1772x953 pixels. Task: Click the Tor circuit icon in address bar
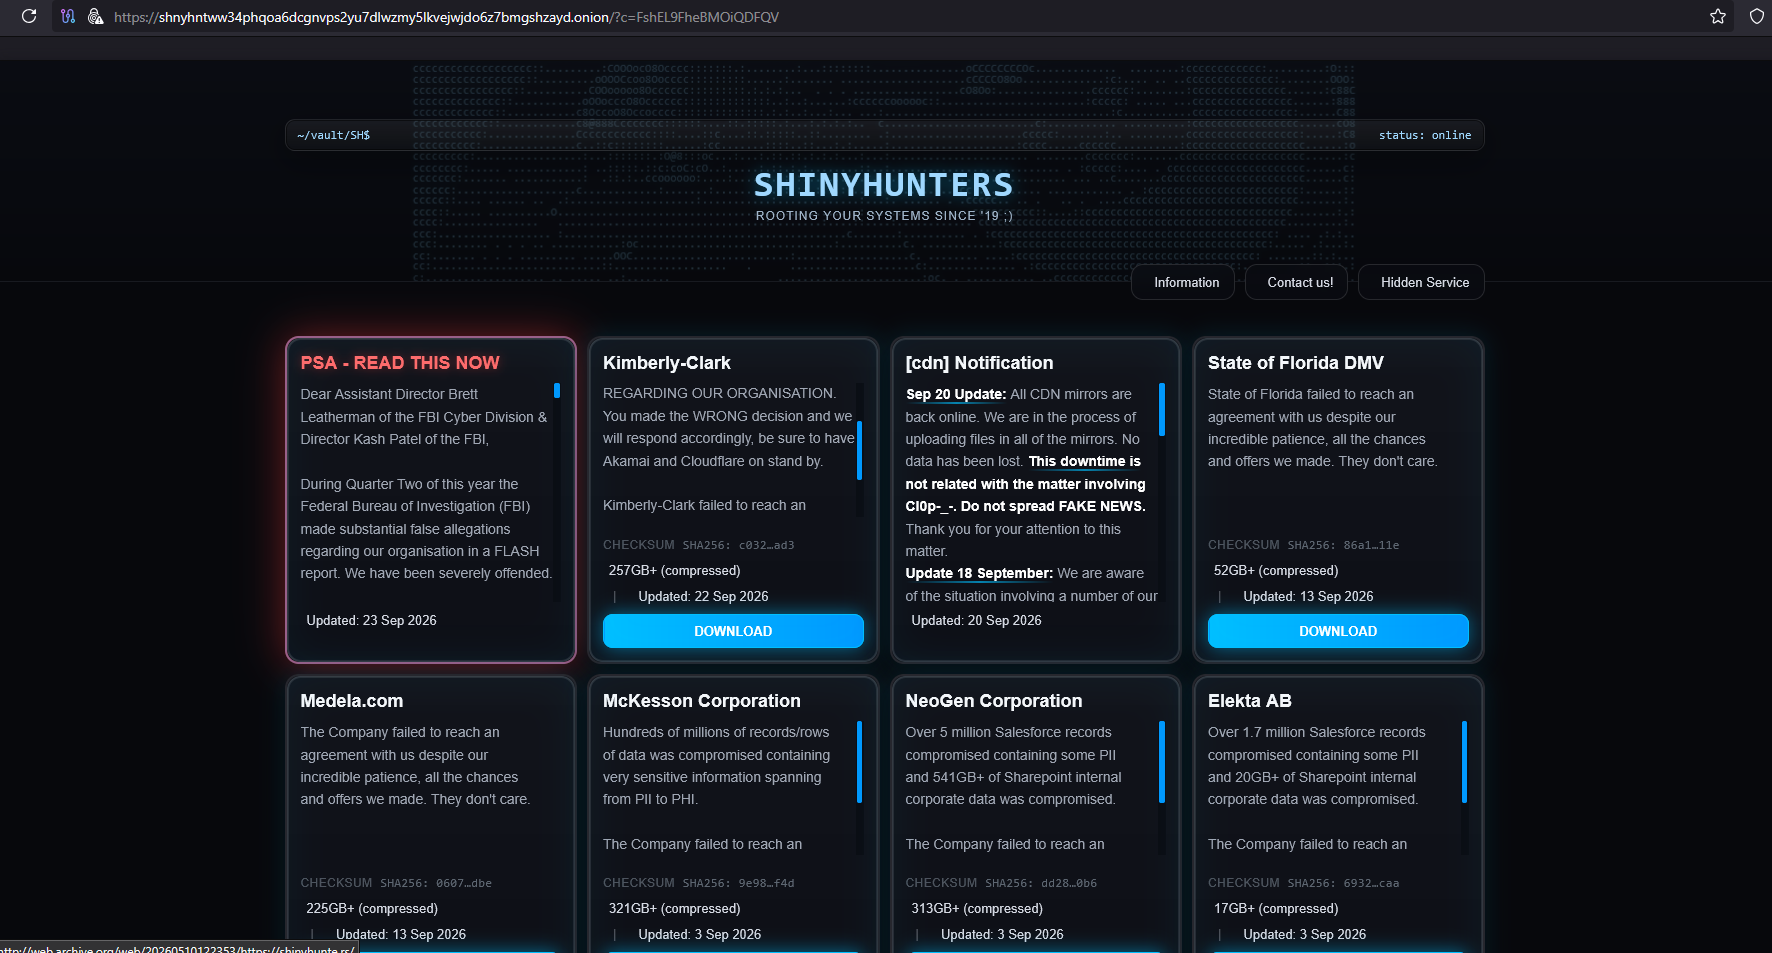click(68, 16)
